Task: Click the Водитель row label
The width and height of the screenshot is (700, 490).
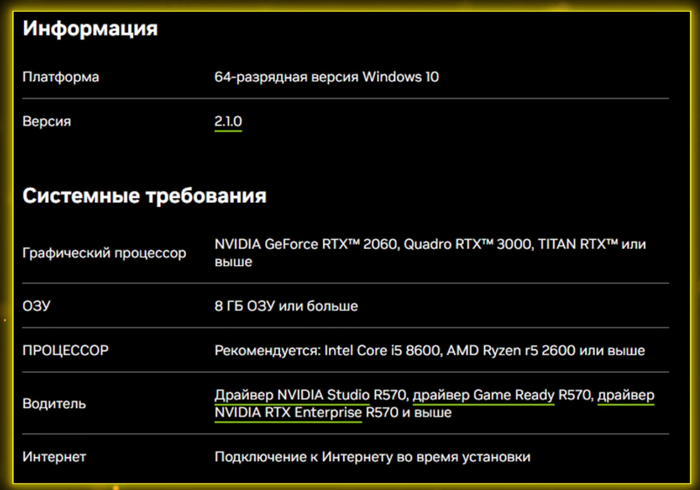Action: tap(54, 403)
